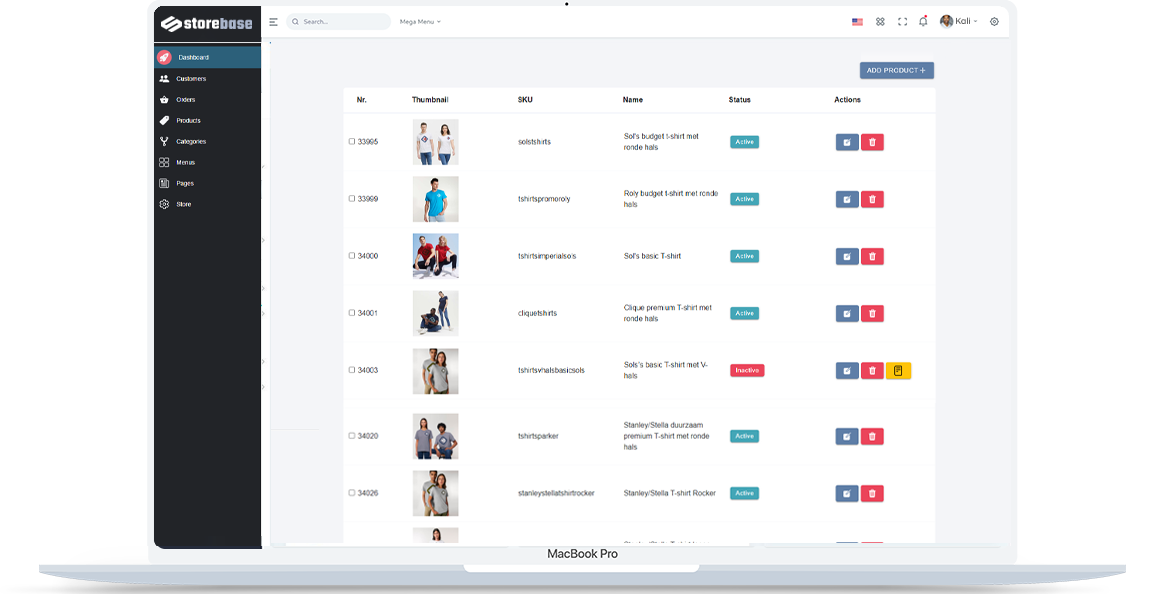The height and width of the screenshot is (594, 1175).
Task: Open thumbnail image for product 33999
Action: 435,199
